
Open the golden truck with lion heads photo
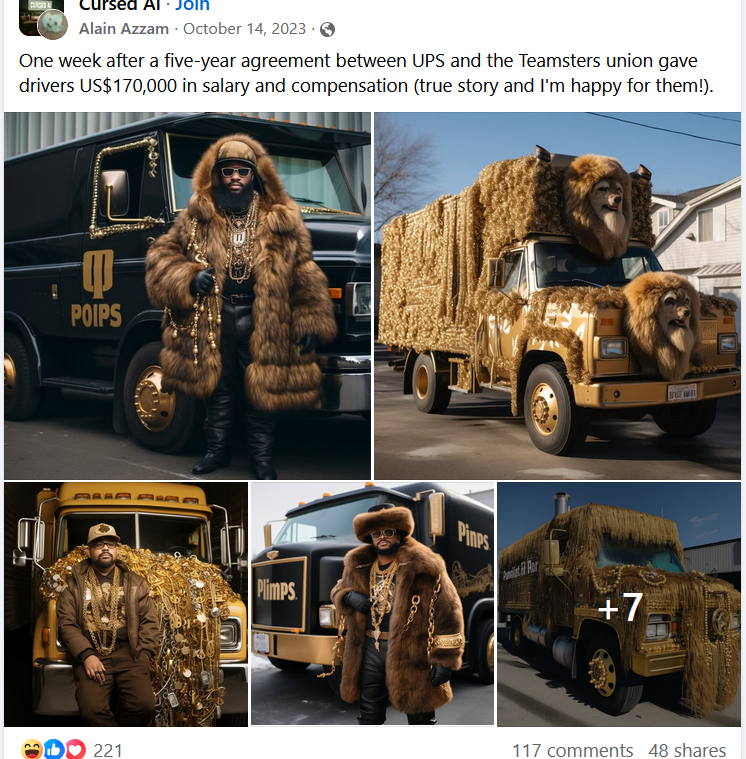(x=557, y=296)
